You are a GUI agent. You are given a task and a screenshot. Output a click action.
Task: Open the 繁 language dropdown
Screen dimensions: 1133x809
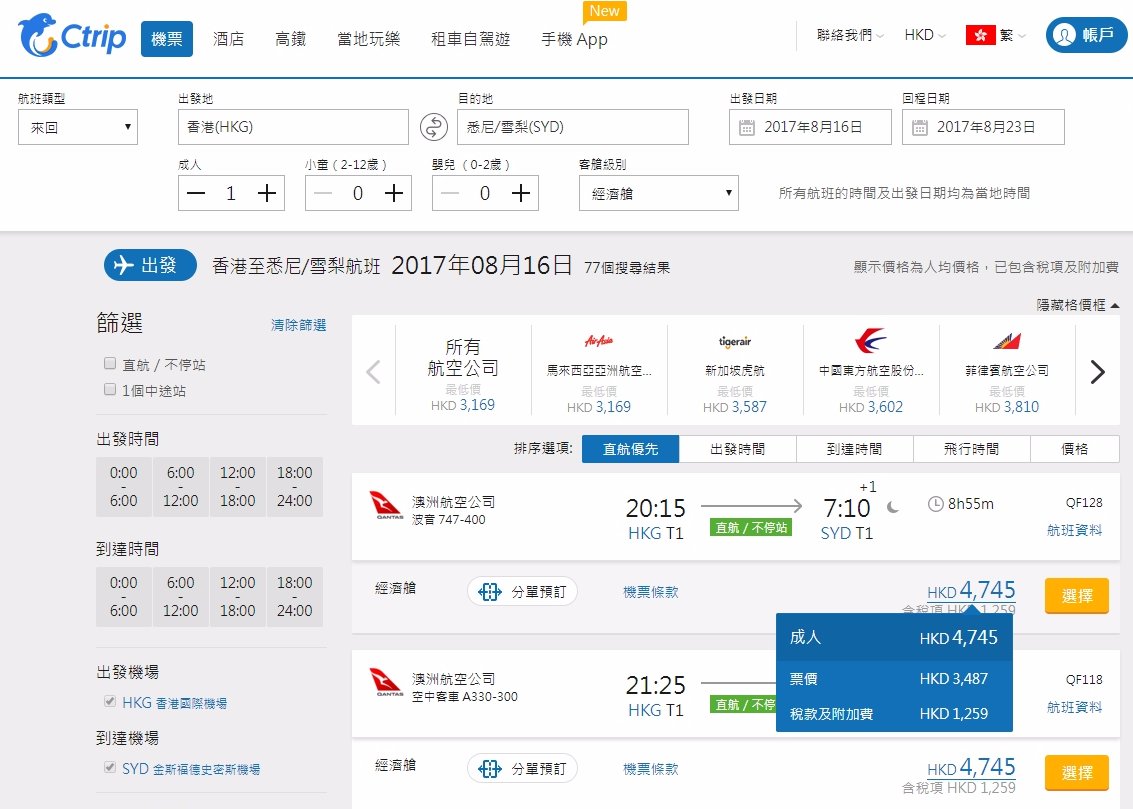[1012, 35]
